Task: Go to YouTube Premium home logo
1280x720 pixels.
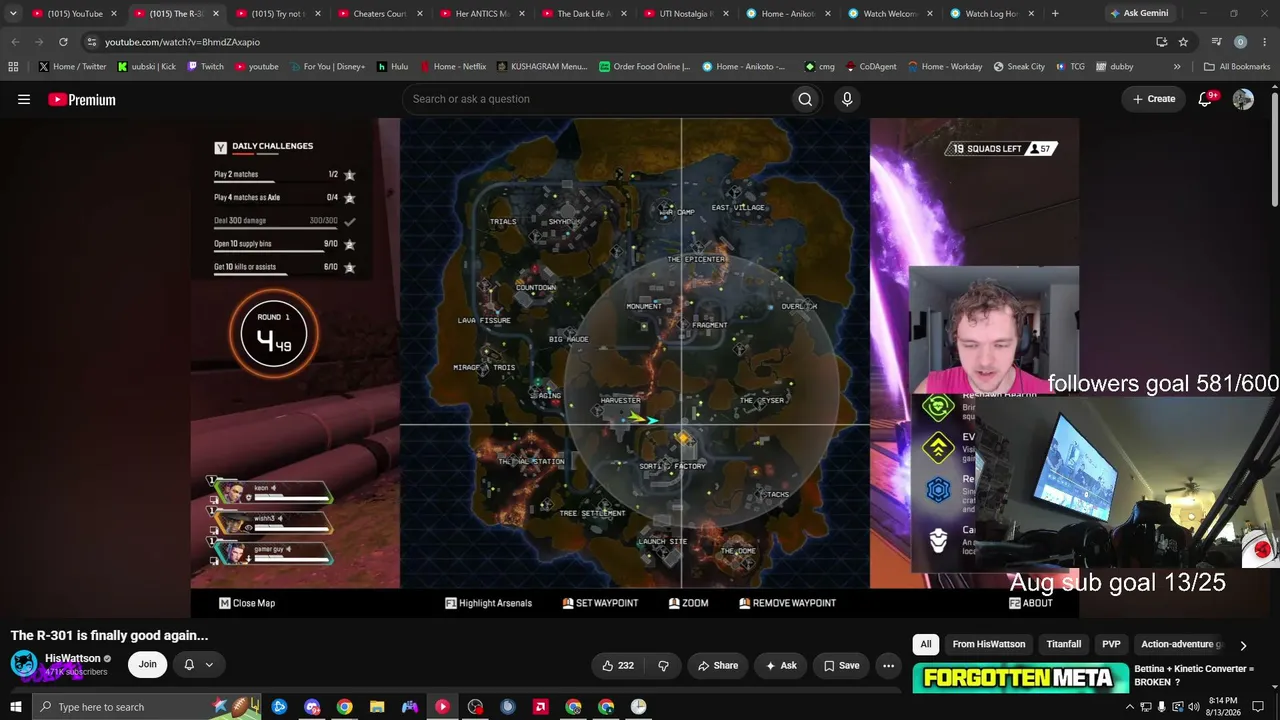Action: 82,99
